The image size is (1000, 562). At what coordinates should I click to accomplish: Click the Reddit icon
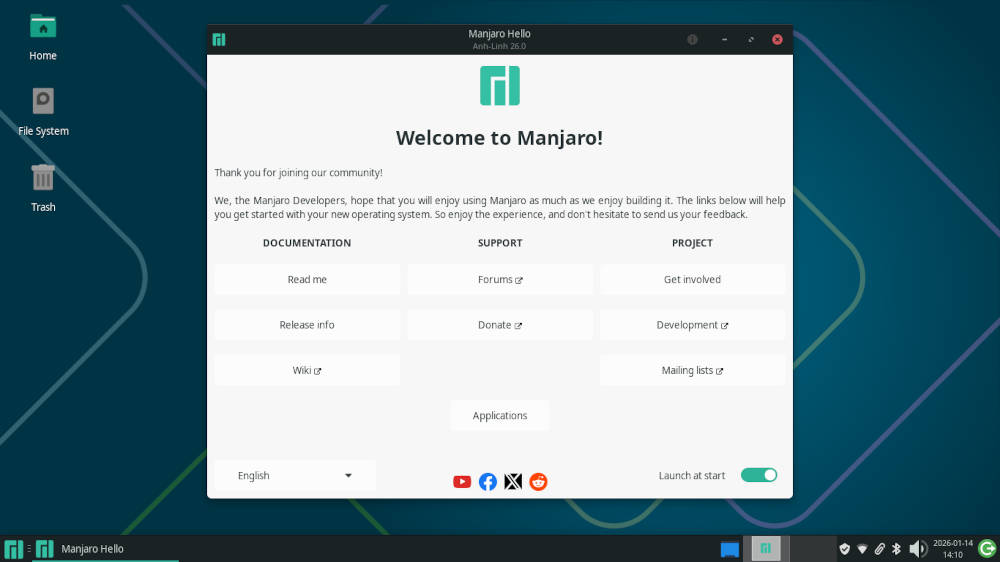click(x=539, y=482)
